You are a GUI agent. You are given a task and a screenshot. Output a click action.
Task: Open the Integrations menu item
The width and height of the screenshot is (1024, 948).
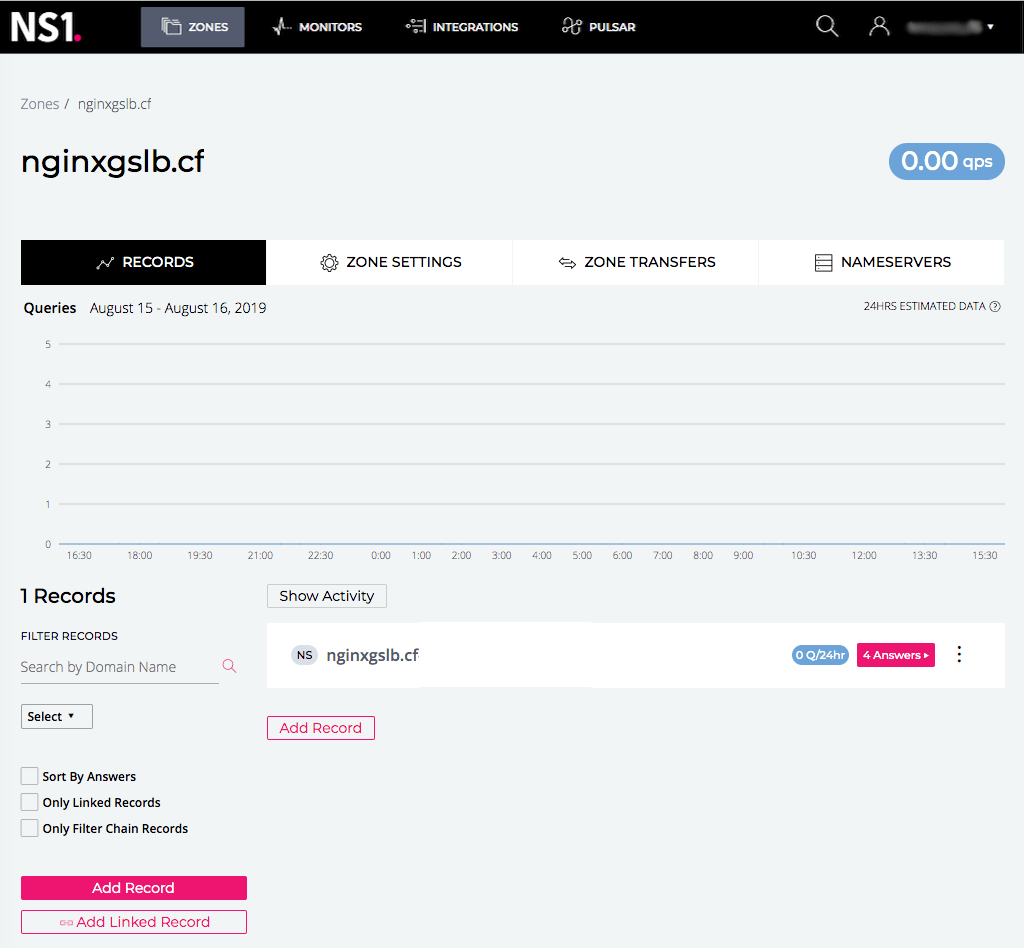coord(461,27)
